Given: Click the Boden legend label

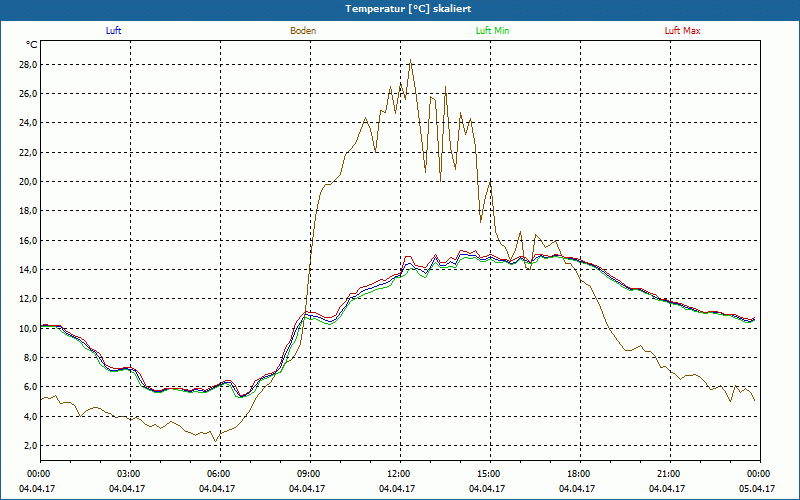Looking at the screenshot, I should pyautogui.click(x=303, y=31).
